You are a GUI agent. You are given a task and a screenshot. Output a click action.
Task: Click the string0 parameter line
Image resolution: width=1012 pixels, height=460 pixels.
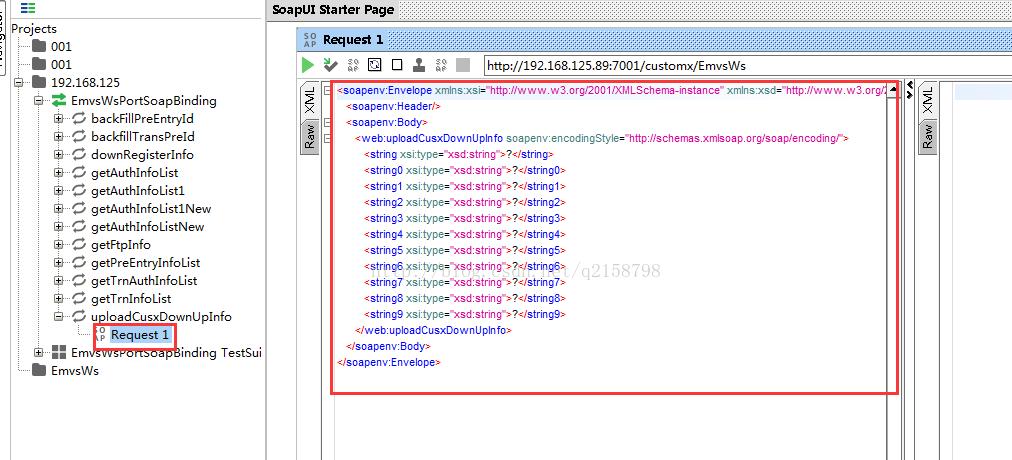[465, 170]
